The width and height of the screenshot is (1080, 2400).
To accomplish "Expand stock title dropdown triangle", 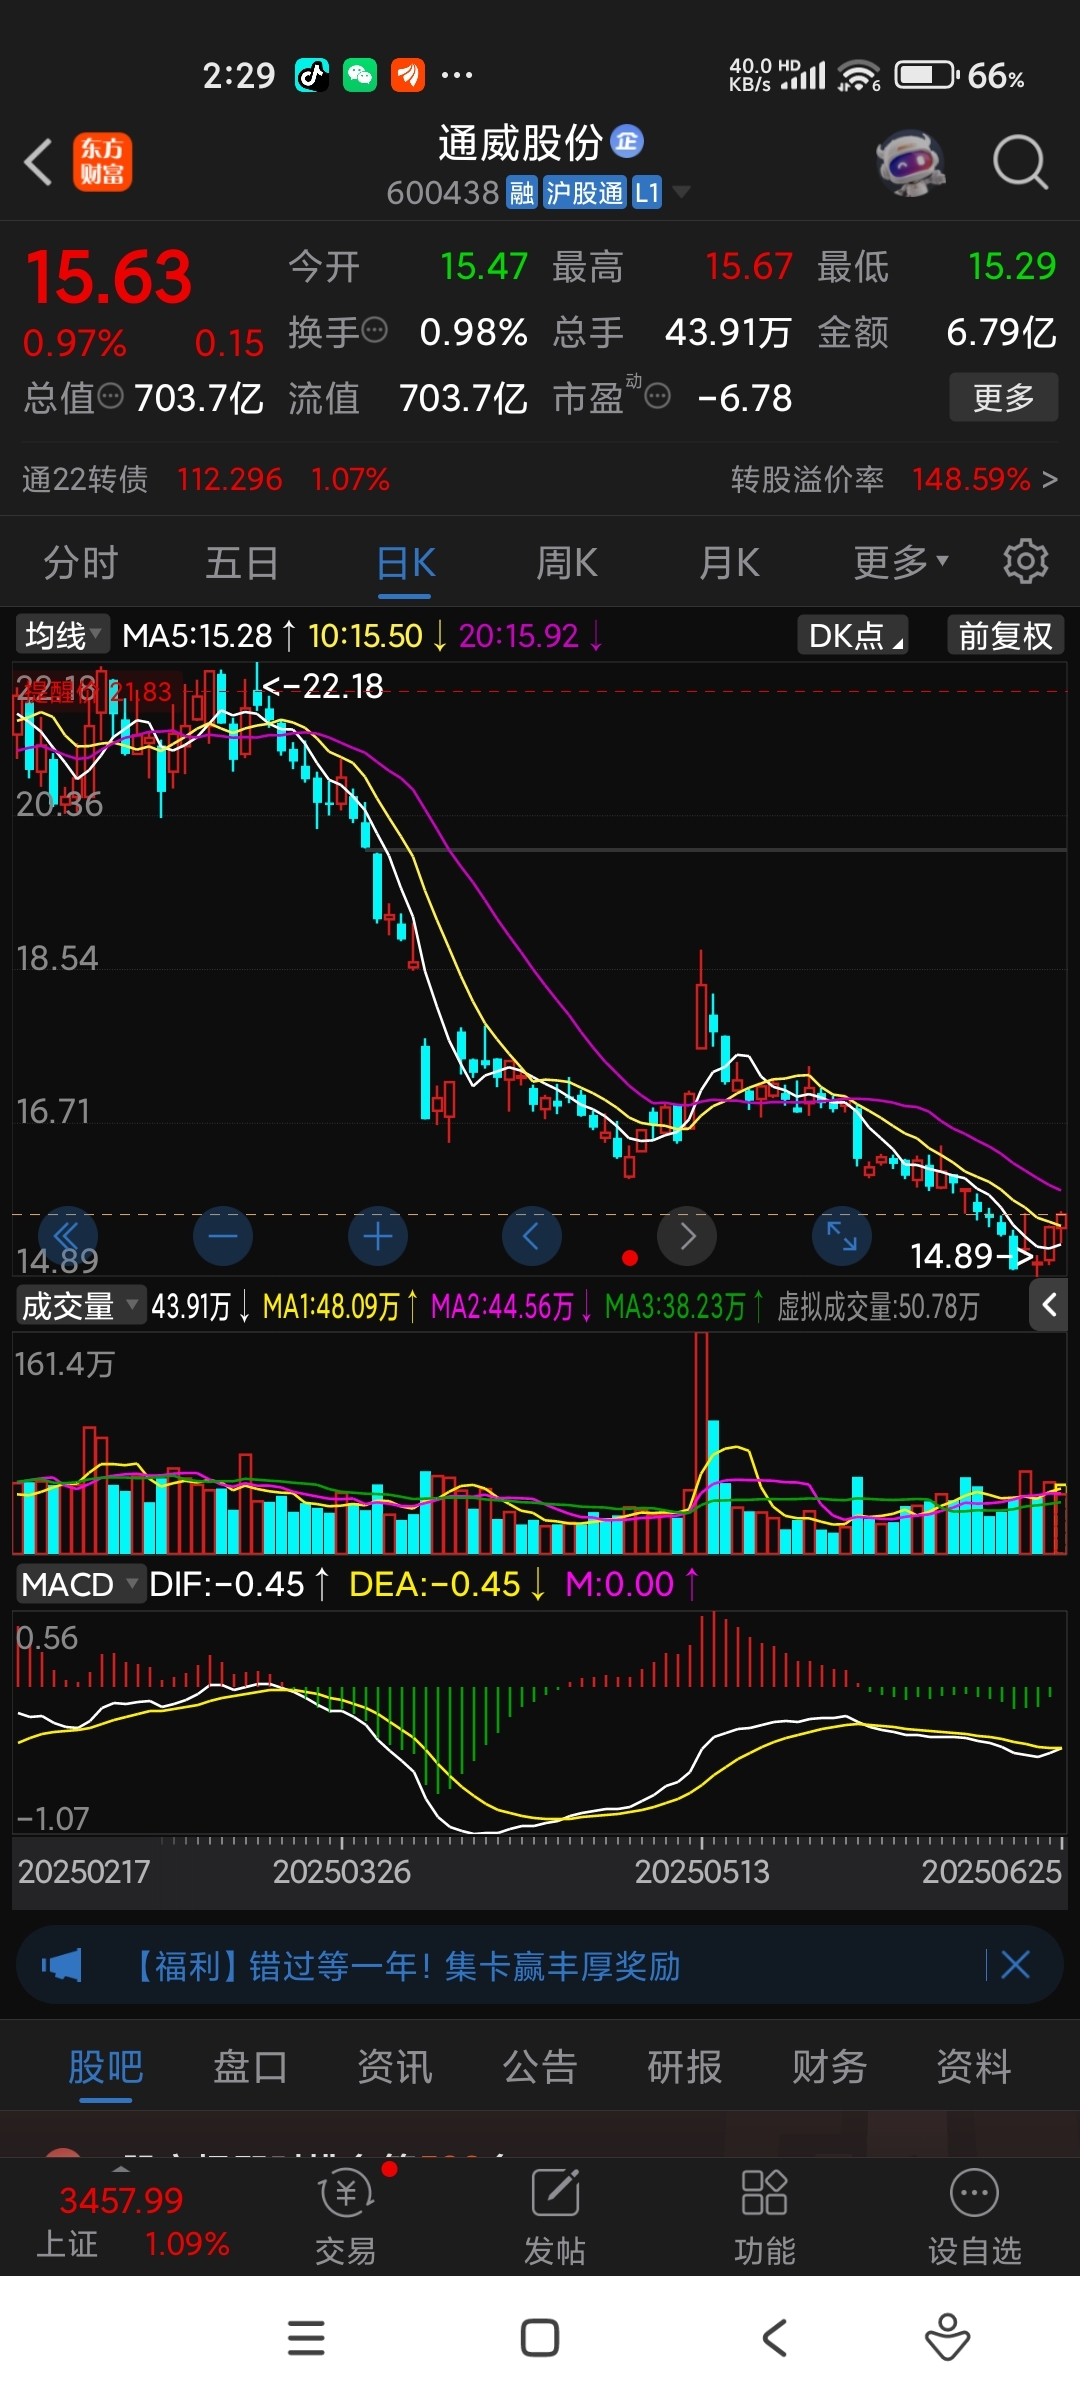I will [x=681, y=191].
